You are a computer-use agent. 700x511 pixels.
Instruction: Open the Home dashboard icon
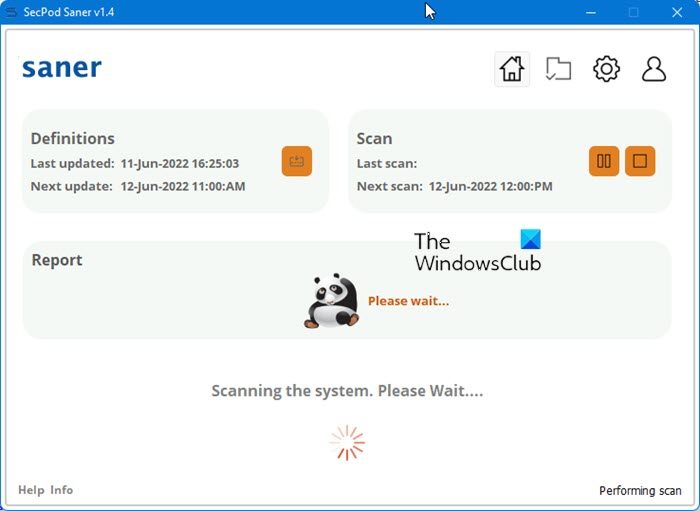click(512, 69)
